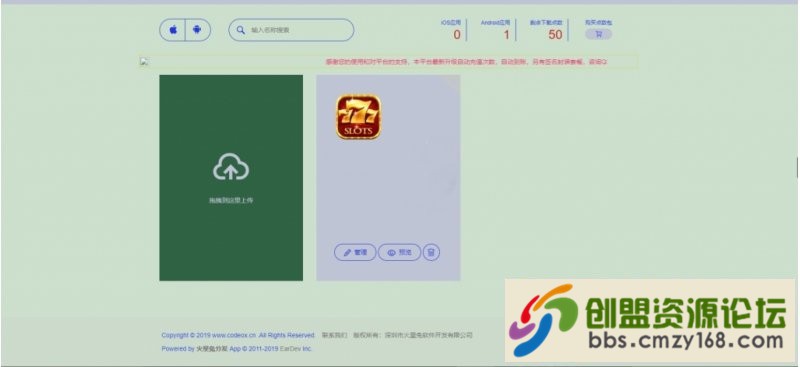Click the contact us link in footer
Screen dimensions: 800x367
334,335
